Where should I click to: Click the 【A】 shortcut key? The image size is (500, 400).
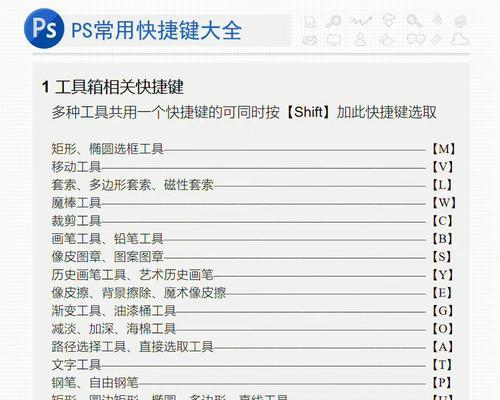[x=442, y=347]
